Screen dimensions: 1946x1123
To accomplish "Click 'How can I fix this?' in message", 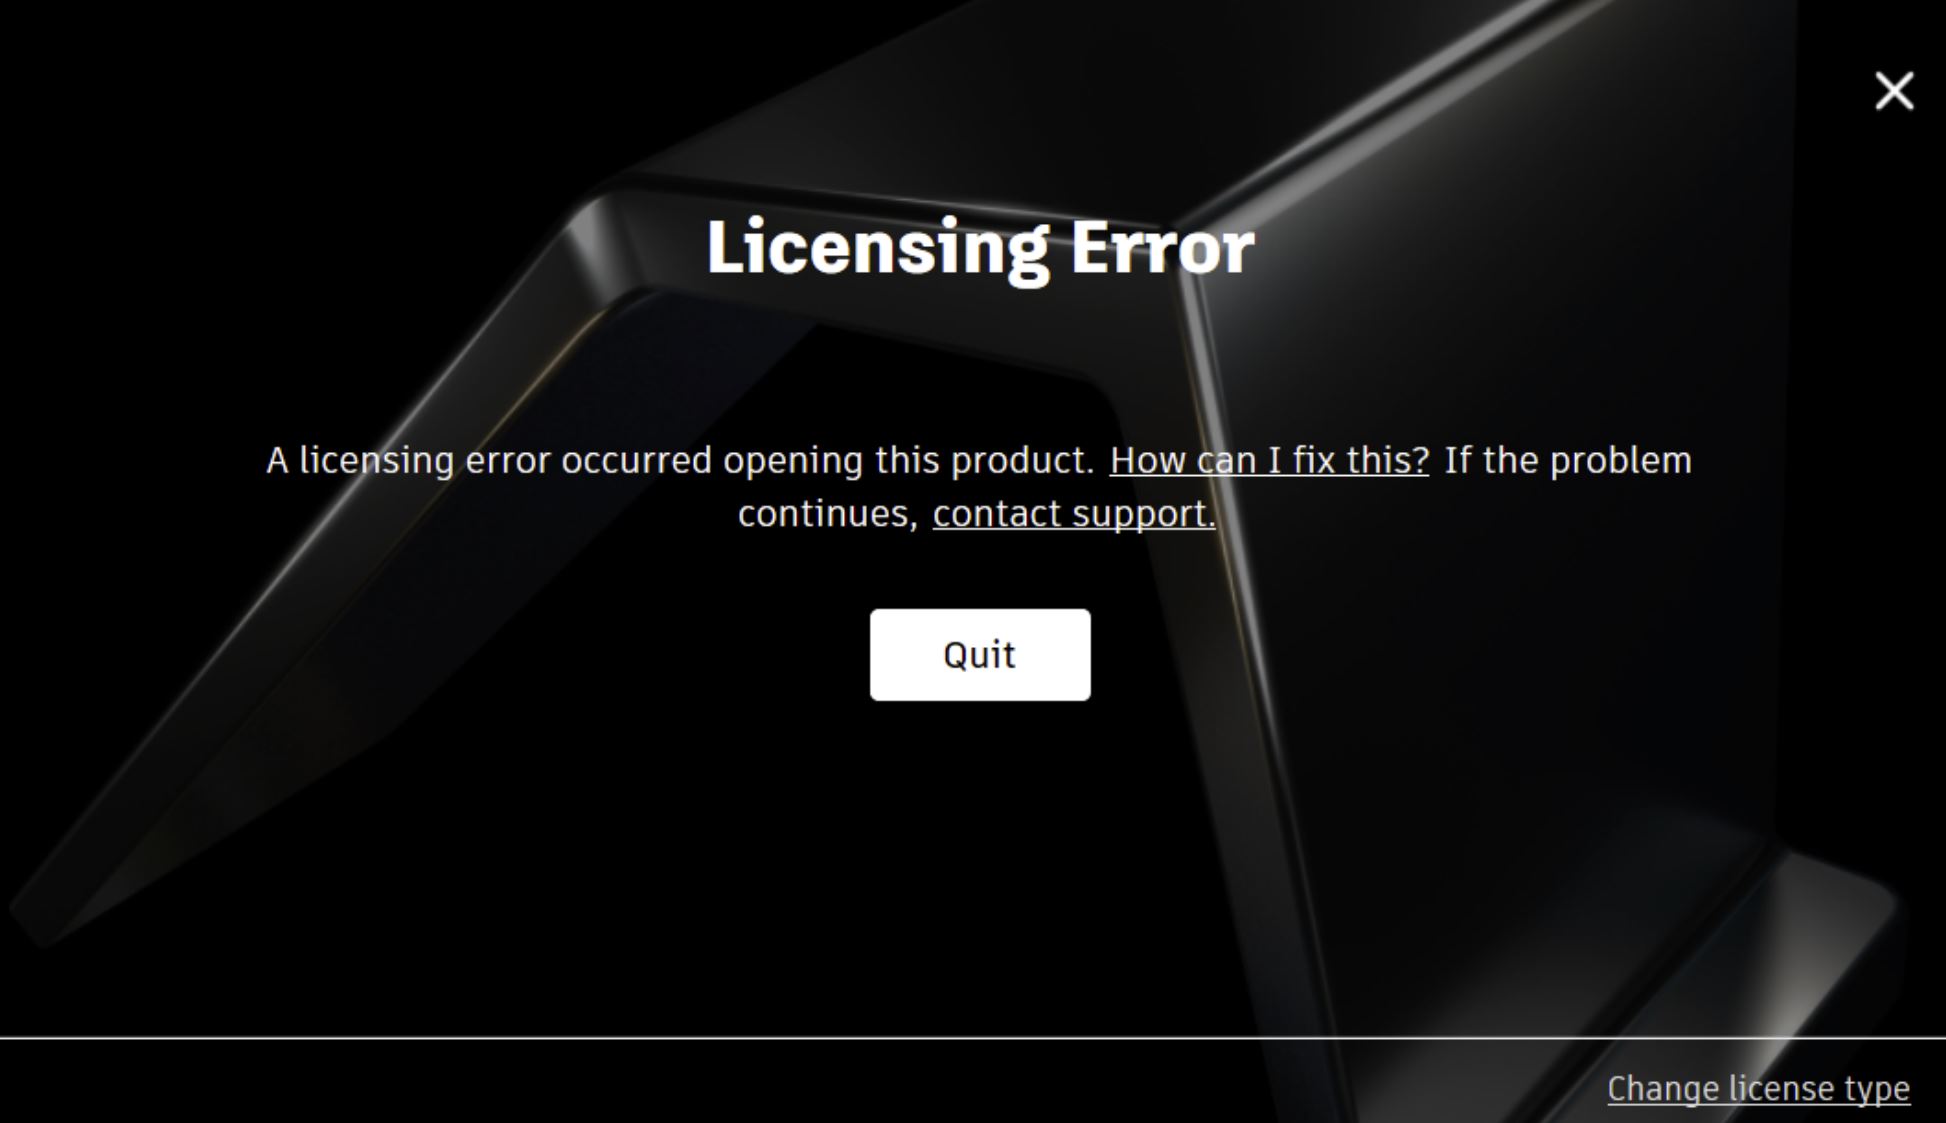I will (x=1269, y=461).
